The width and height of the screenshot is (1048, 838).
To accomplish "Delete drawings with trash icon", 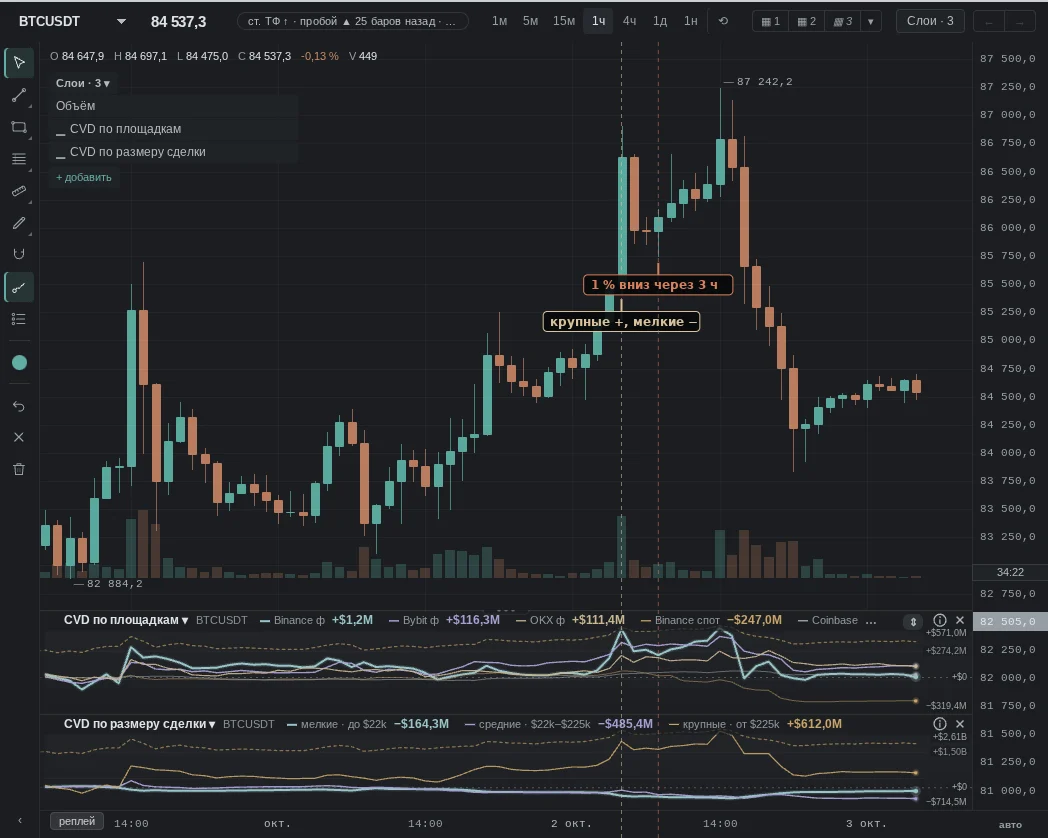I will click(19, 469).
